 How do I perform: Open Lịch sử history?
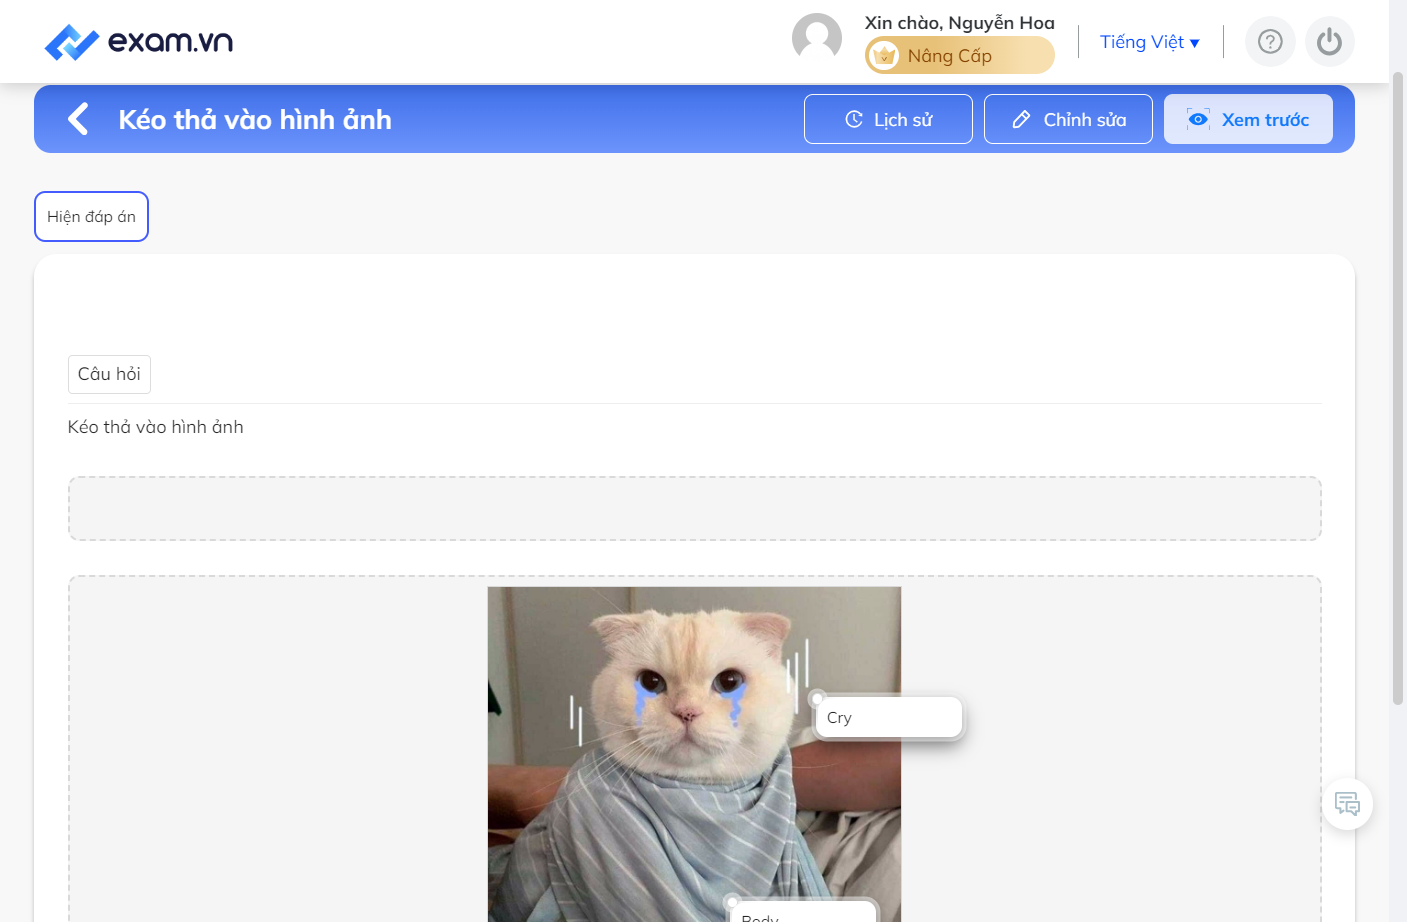coord(888,119)
